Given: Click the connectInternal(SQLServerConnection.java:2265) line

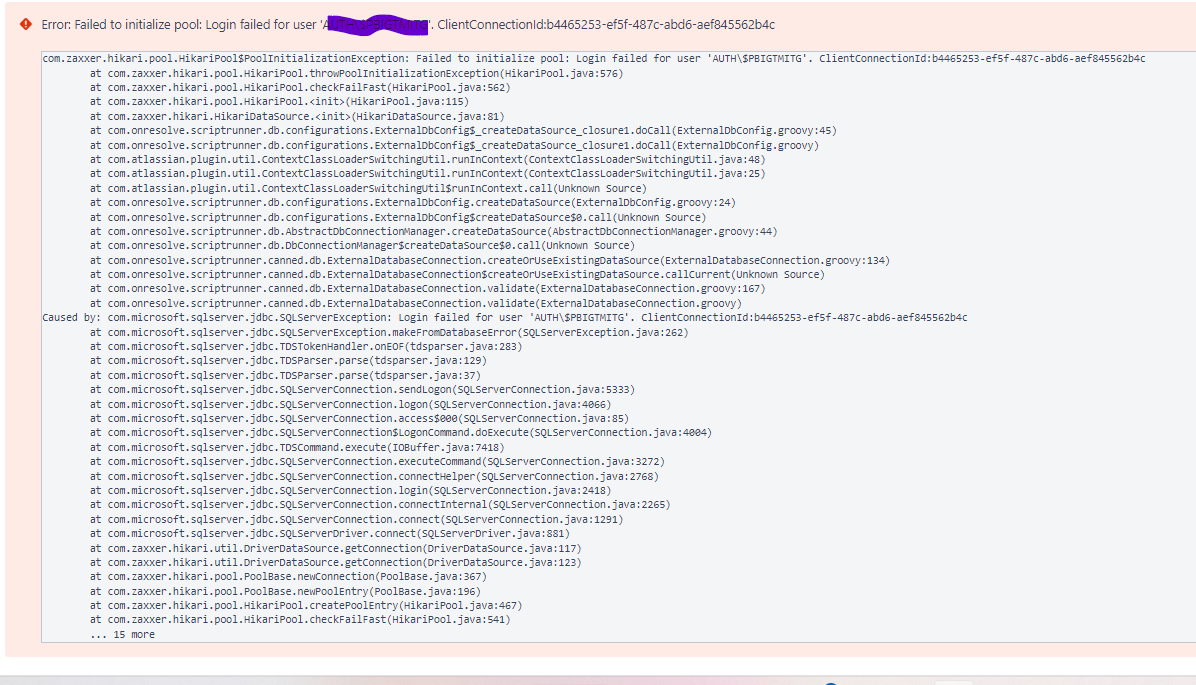Looking at the screenshot, I should 380,504.
